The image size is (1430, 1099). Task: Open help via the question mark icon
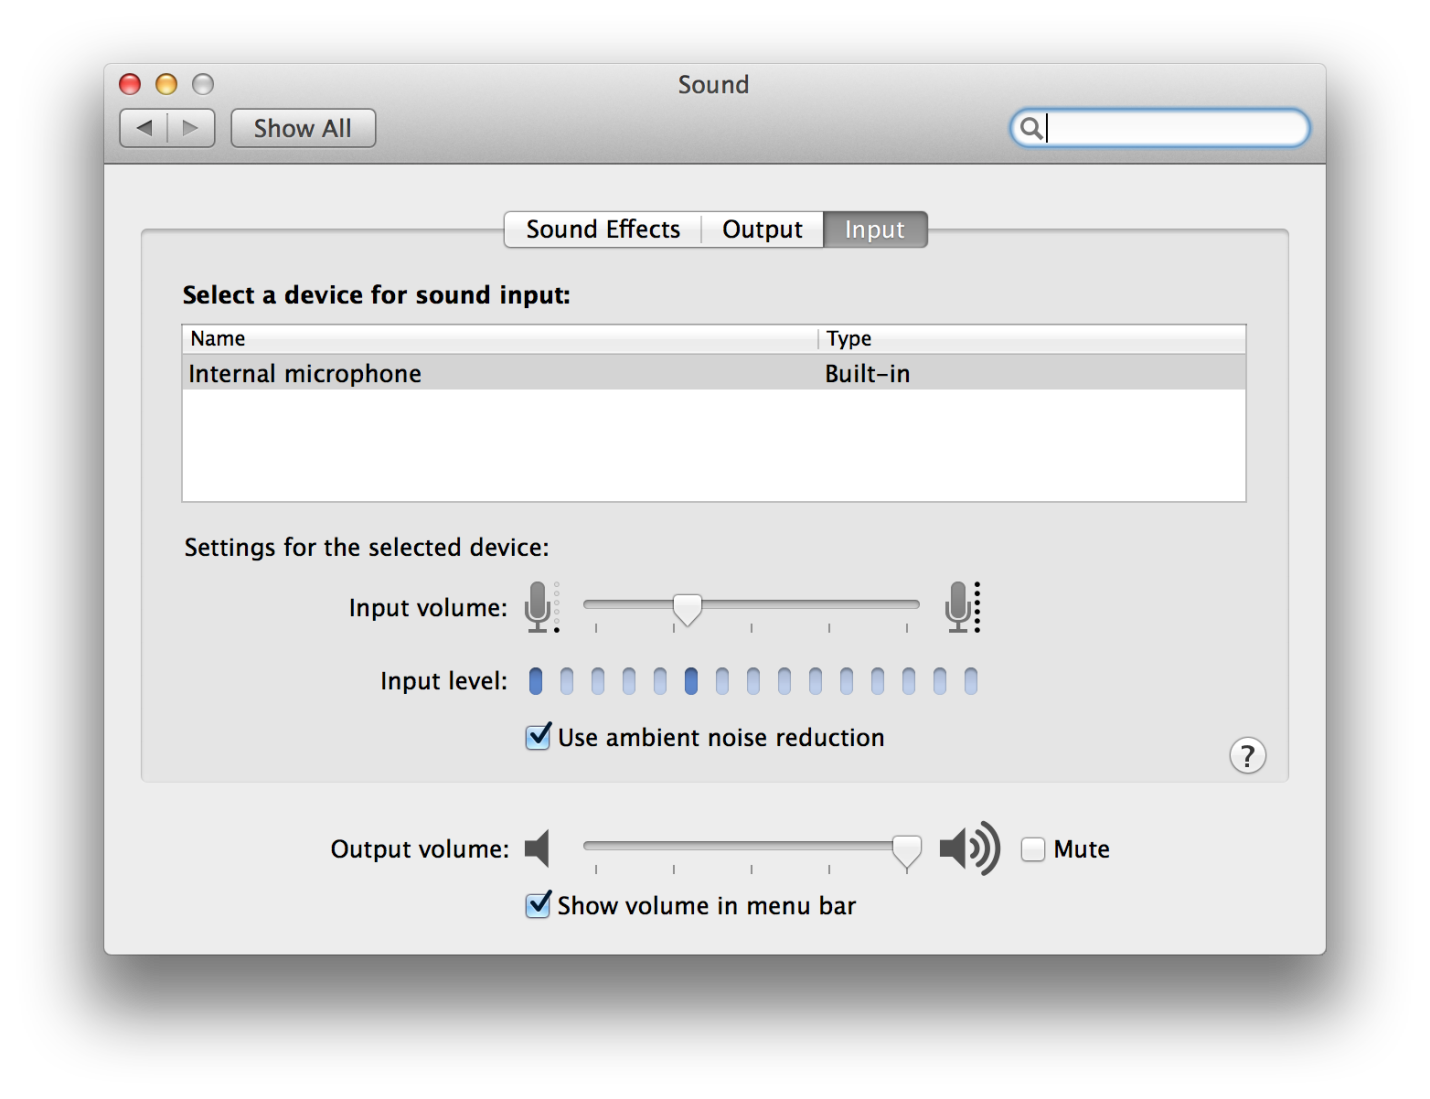pos(1247,756)
